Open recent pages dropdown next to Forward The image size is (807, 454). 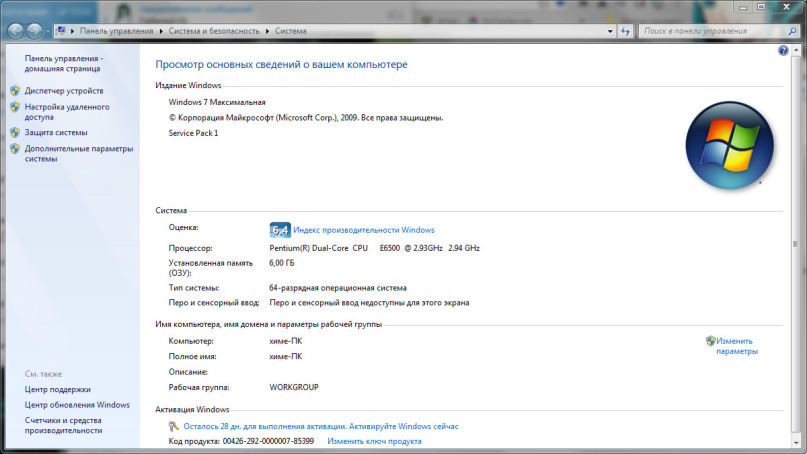pos(48,31)
